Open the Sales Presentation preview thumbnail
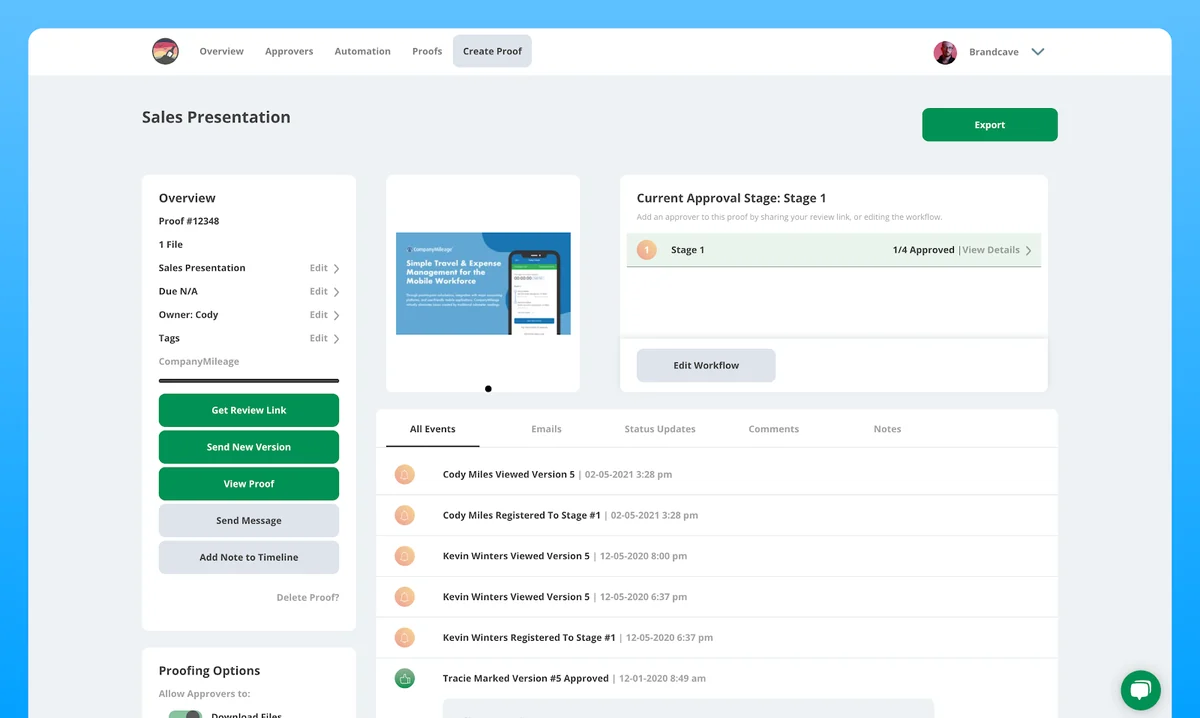Screen dimensions: 1200x718 tap(483, 283)
